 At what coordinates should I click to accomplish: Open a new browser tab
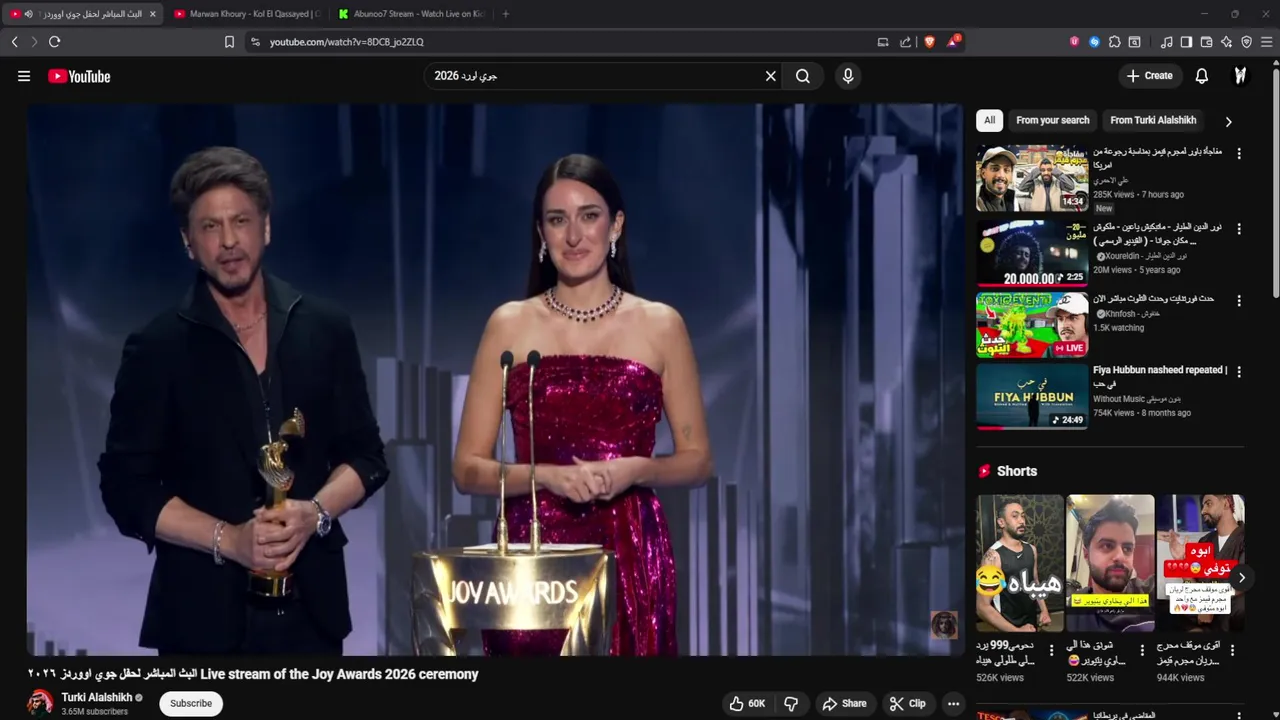(x=505, y=14)
